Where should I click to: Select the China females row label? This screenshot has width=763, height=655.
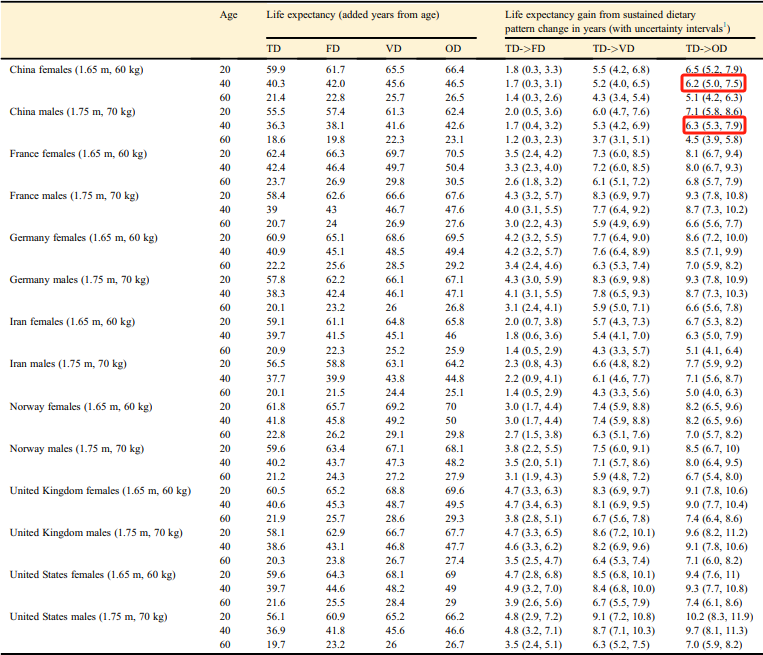[76, 70]
